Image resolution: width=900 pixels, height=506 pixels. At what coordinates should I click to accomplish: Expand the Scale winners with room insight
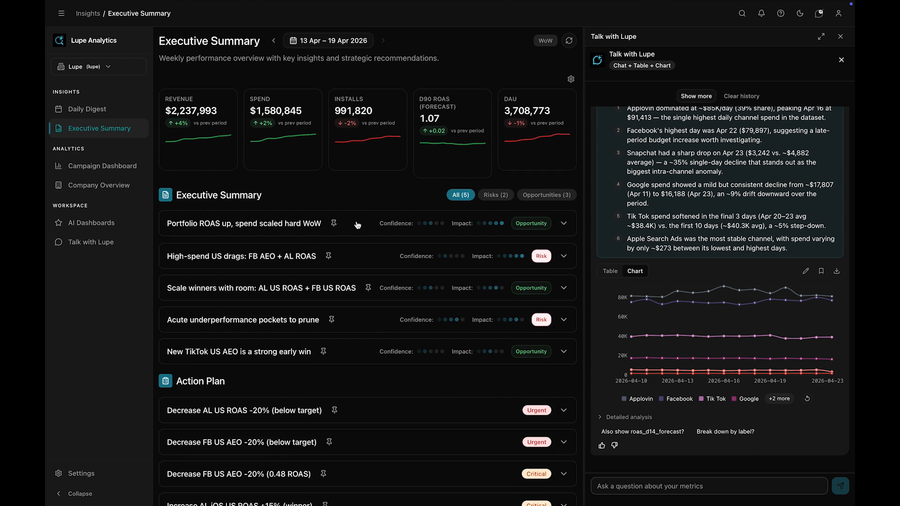pos(564,288)
